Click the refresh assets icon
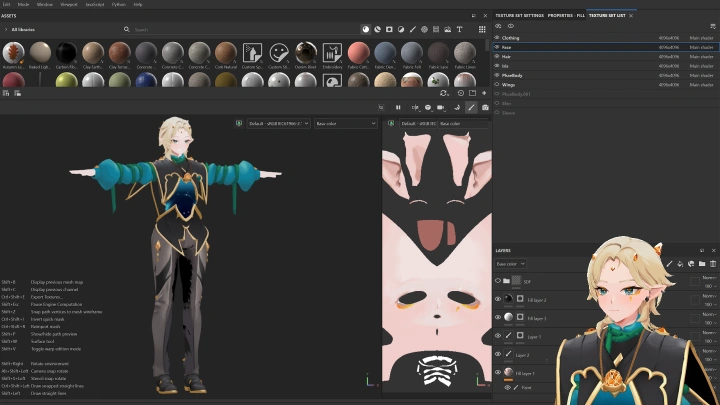Viewport: 720px width, 405px height. coord(443,93)
